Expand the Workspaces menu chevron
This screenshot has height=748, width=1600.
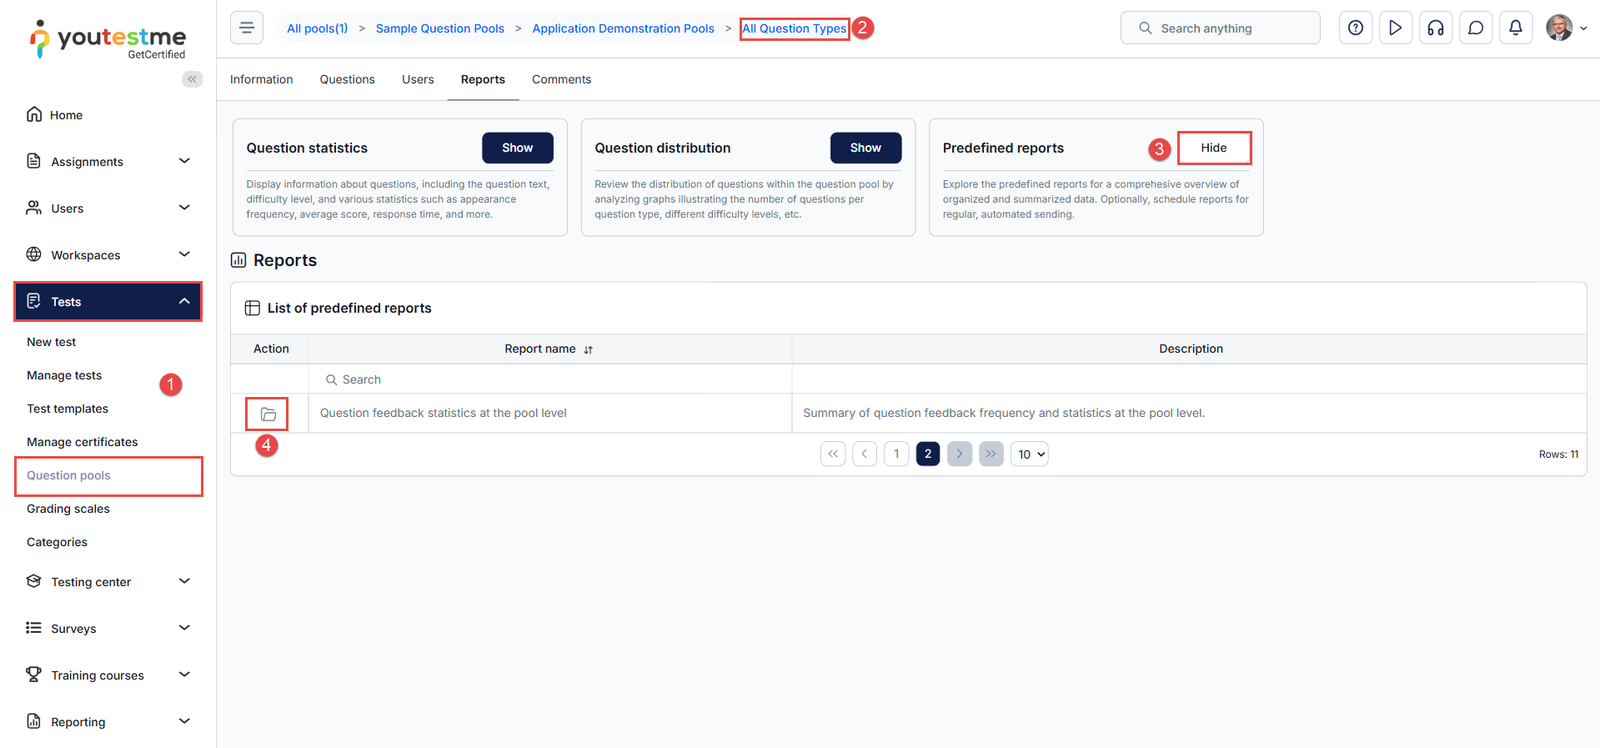coord(184,254)
